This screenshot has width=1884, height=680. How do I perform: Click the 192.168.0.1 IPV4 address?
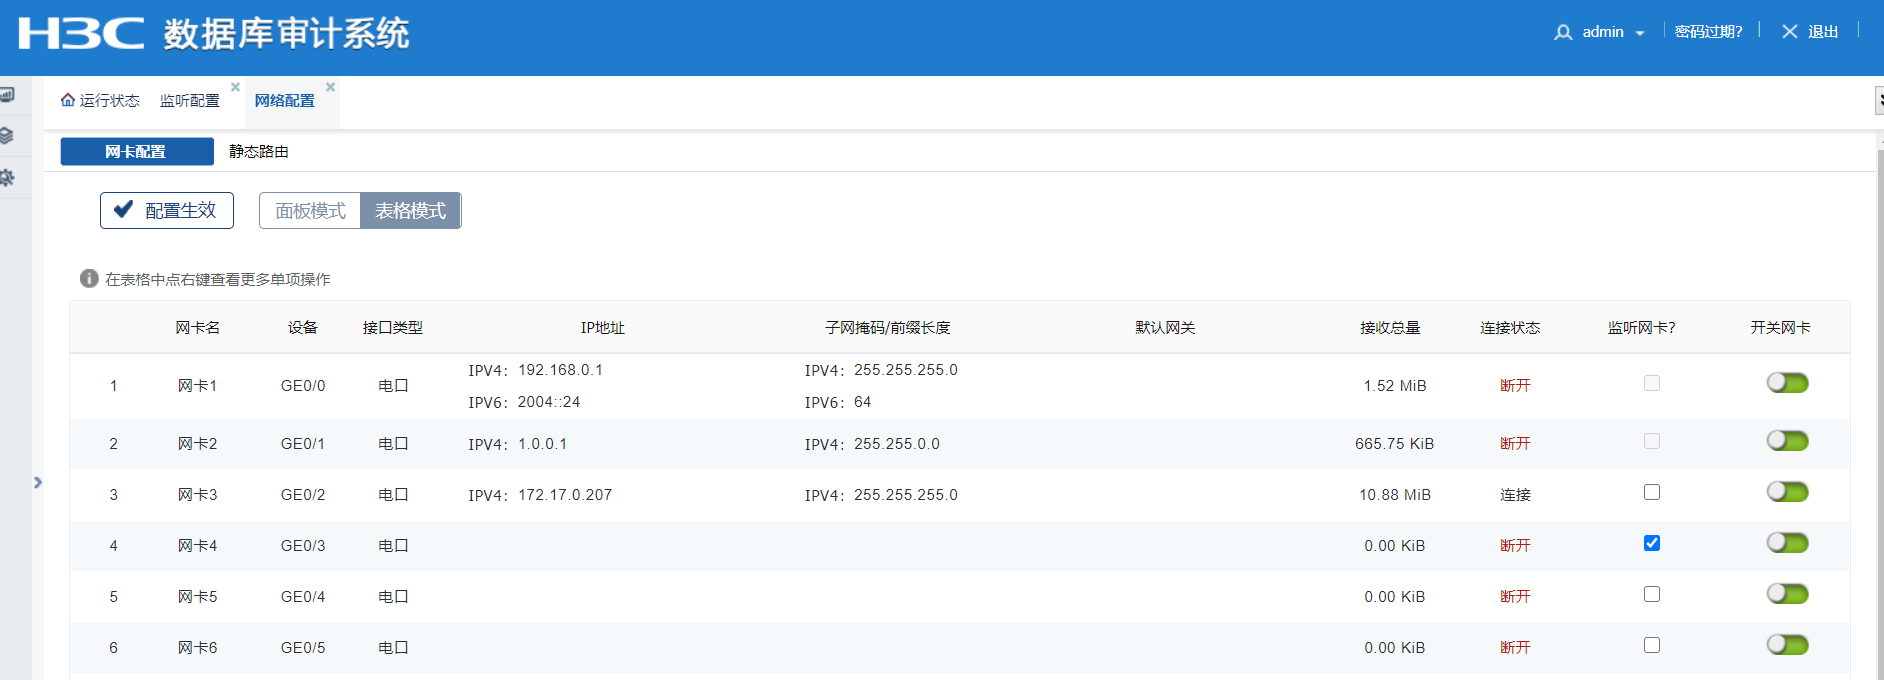(x=560, y=370)
